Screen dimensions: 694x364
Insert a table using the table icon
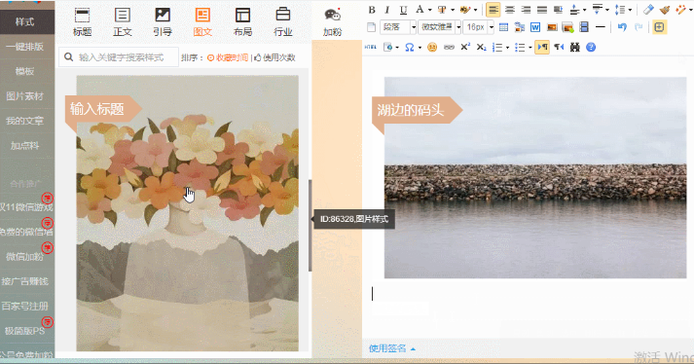pos(503,27)
